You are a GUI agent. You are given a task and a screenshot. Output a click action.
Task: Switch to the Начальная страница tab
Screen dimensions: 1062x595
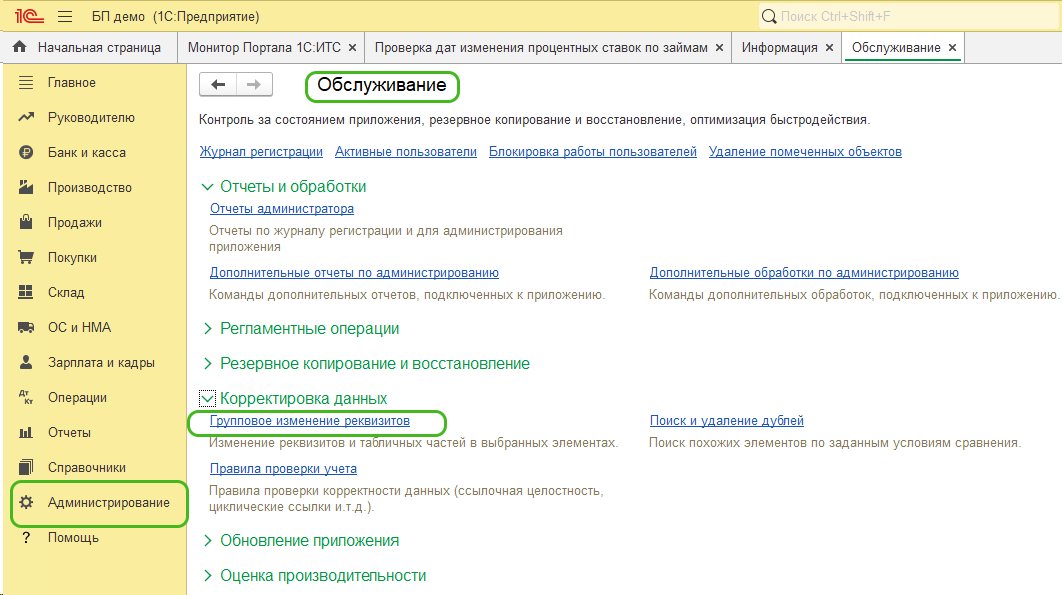pyautogui.click(x=98, y=48)
